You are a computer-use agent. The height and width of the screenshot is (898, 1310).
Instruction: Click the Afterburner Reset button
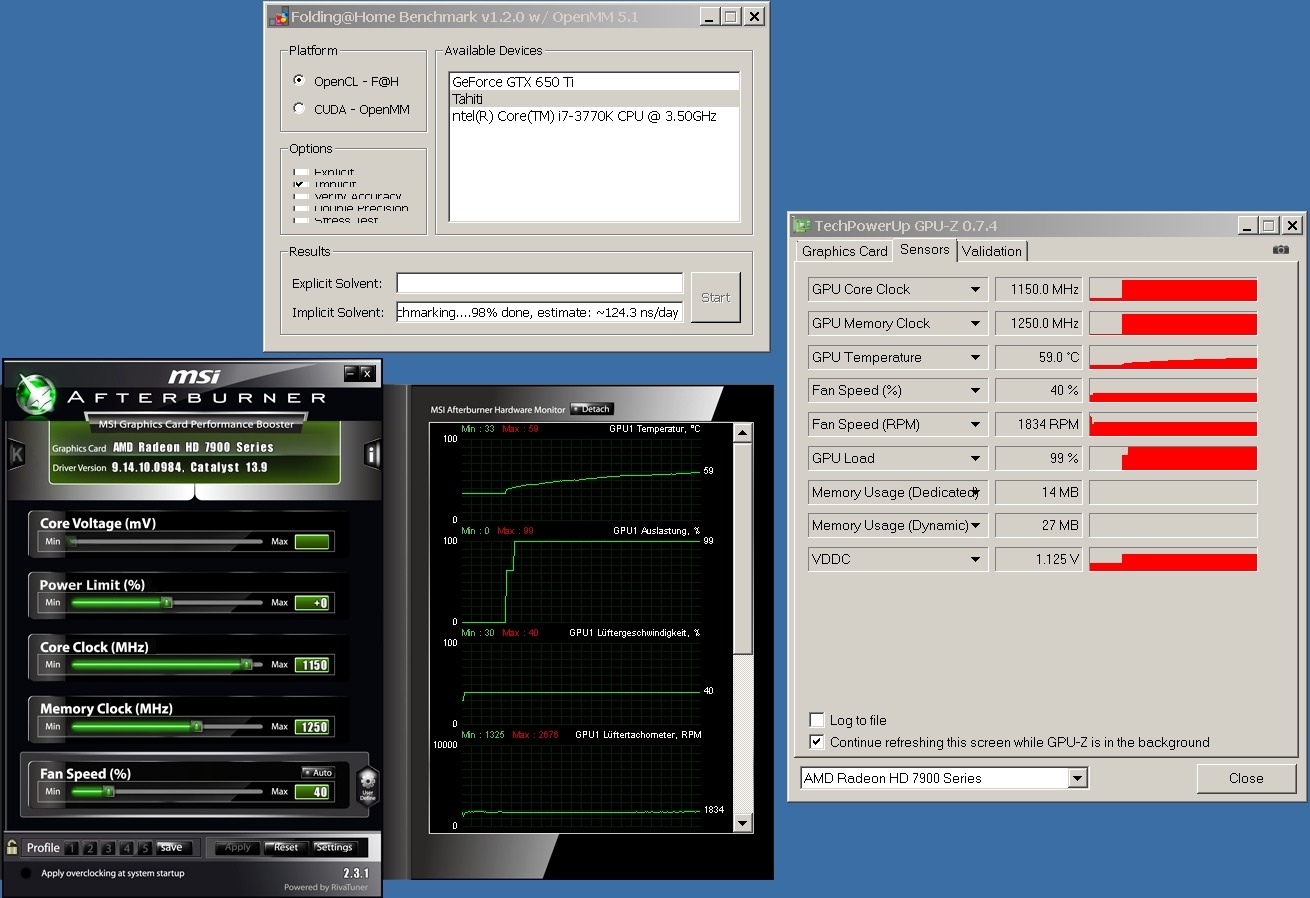click(x=286, y=847)
